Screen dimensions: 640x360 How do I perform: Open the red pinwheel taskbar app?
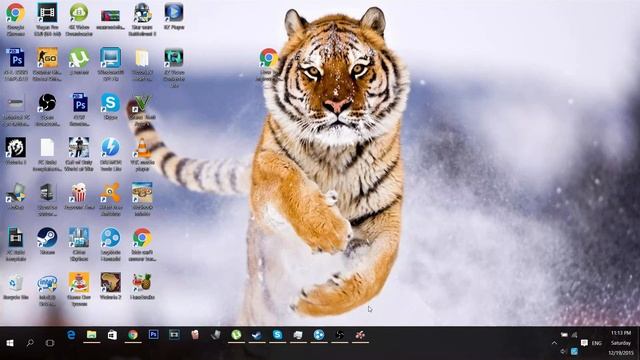360,335
